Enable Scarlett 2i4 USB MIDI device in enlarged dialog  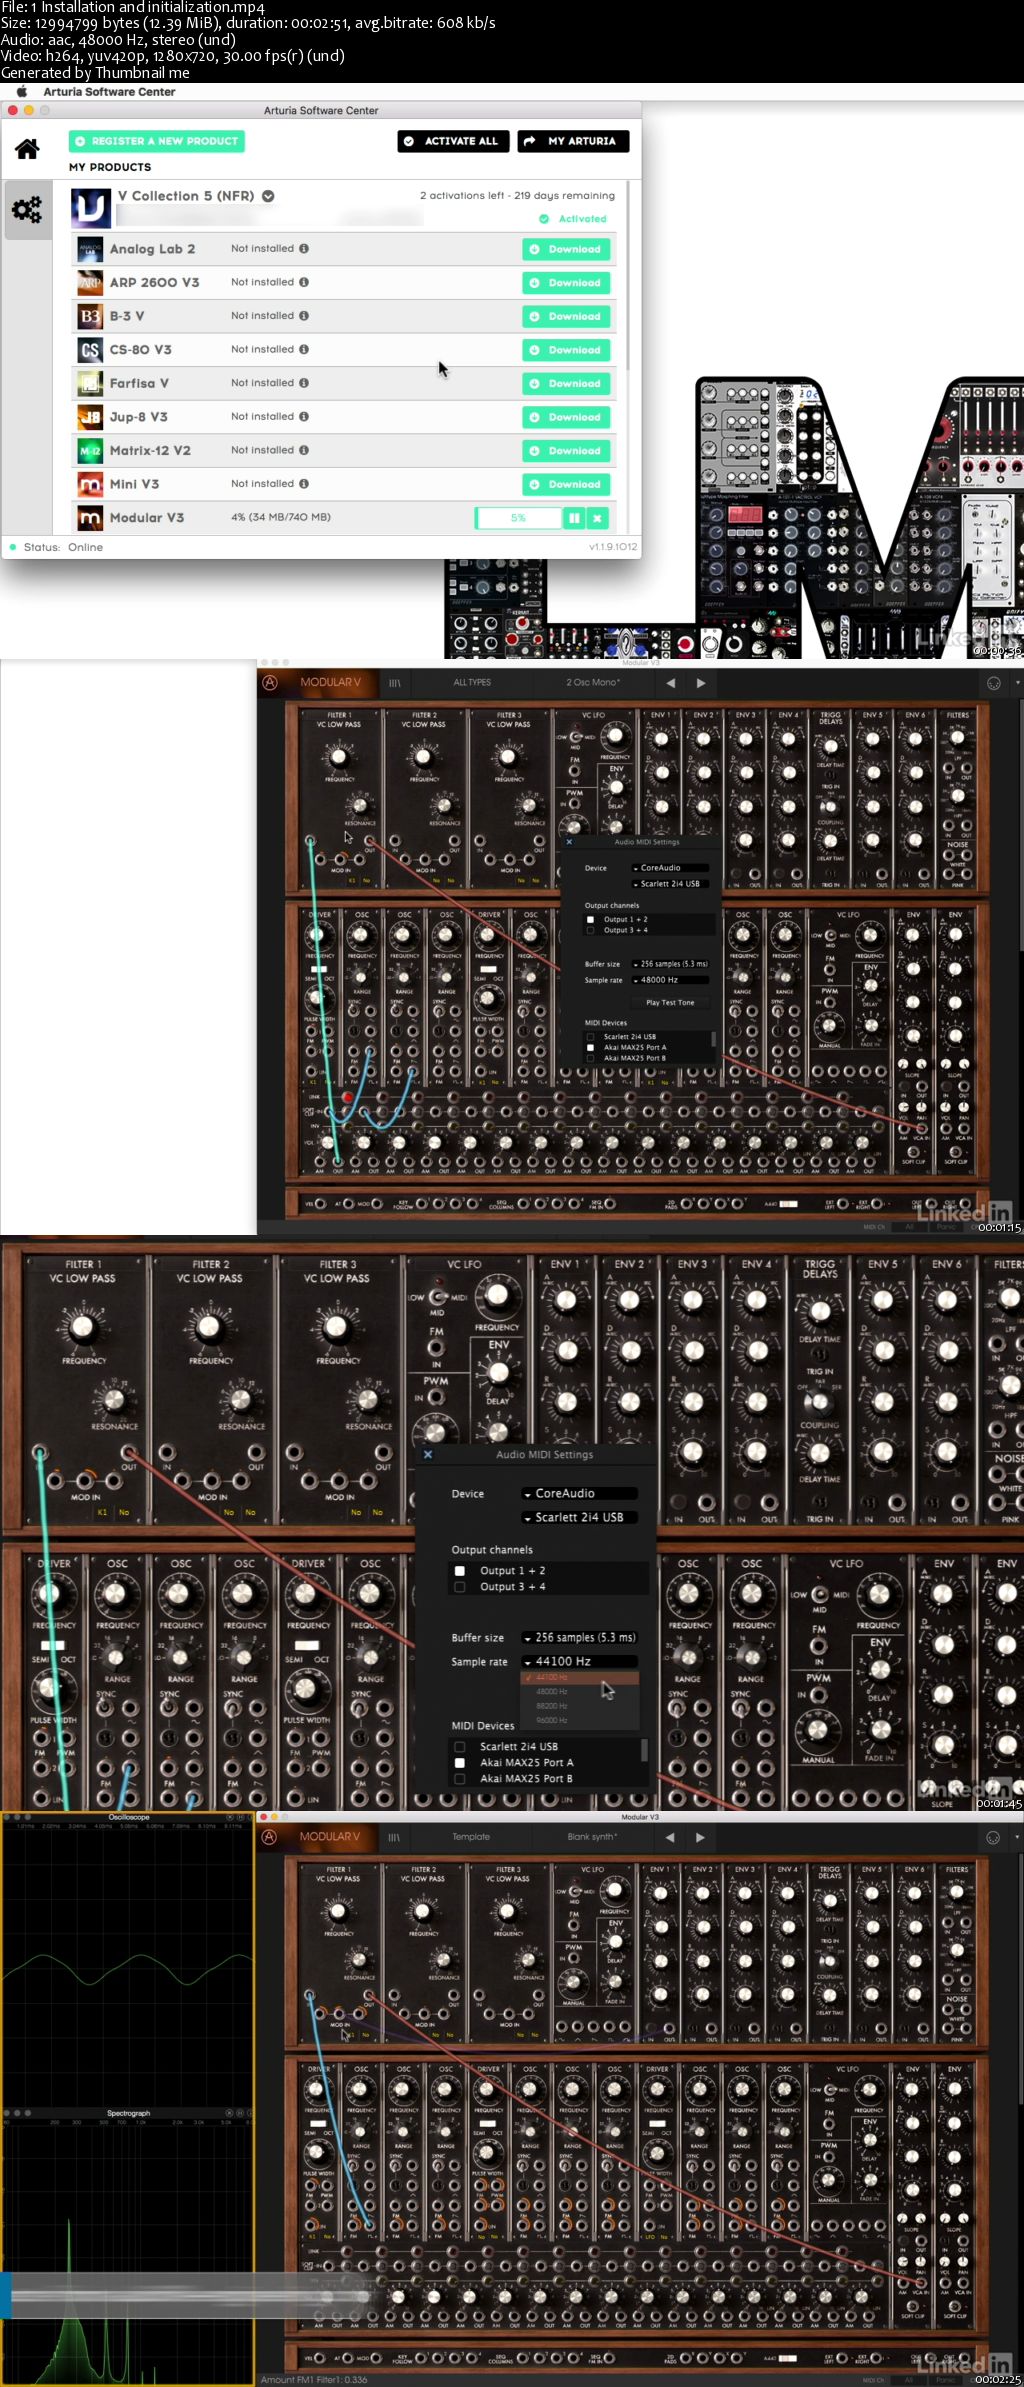click(x=460, y=1747)
